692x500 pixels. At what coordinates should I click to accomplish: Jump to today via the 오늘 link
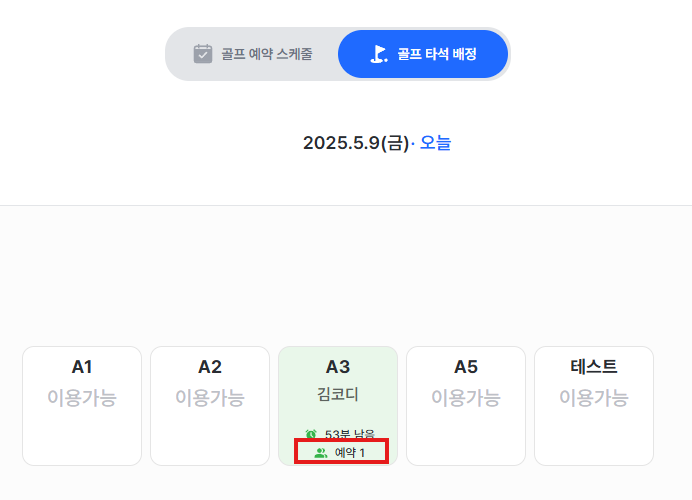coord(435,143)
